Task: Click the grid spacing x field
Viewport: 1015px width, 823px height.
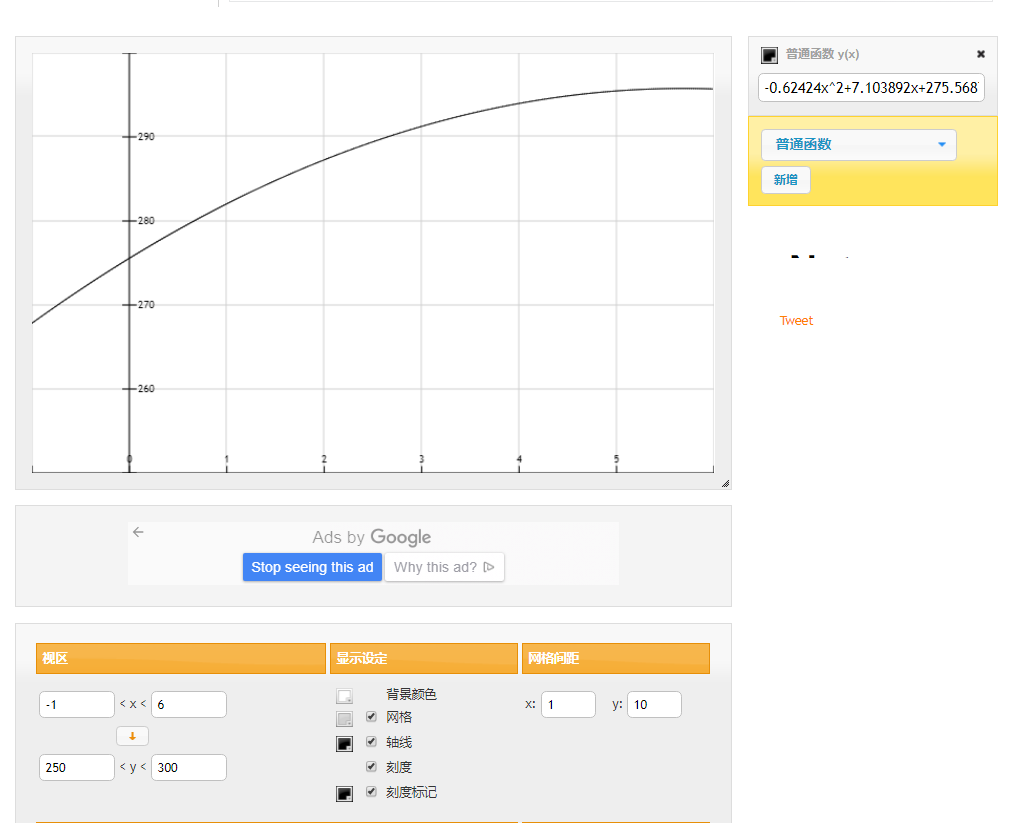Action: pyautogui.click(x=568, y=705)
